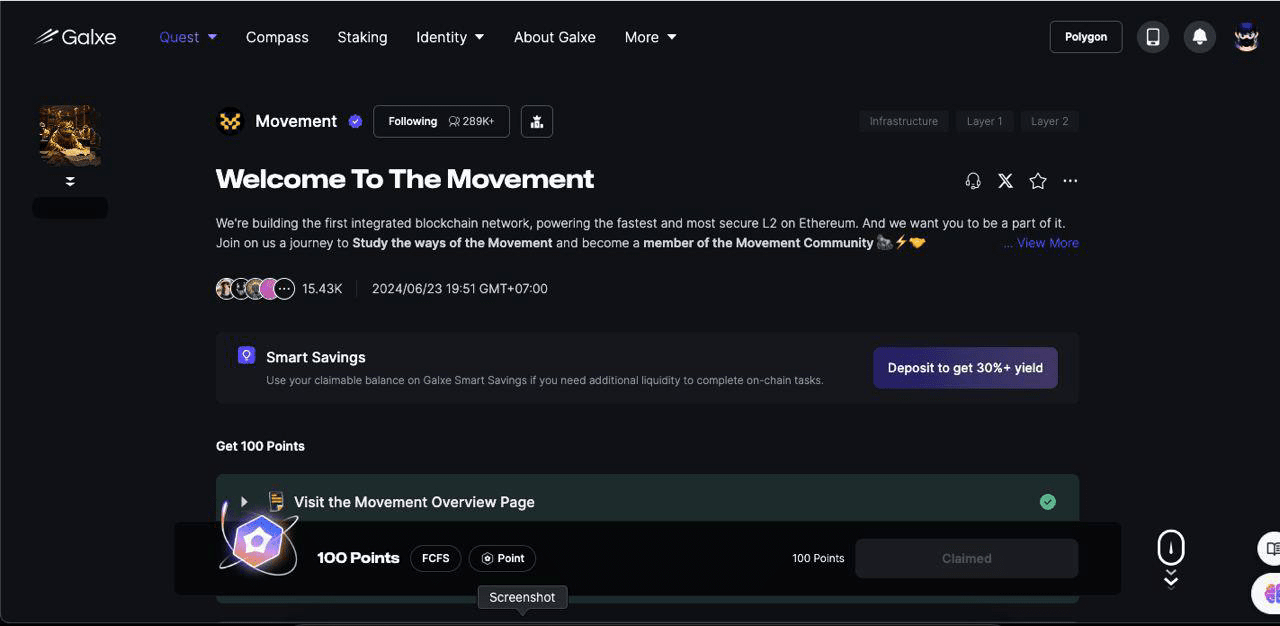
Task: Click the 2024/06/23 19:51 date text
Action: 460,289
